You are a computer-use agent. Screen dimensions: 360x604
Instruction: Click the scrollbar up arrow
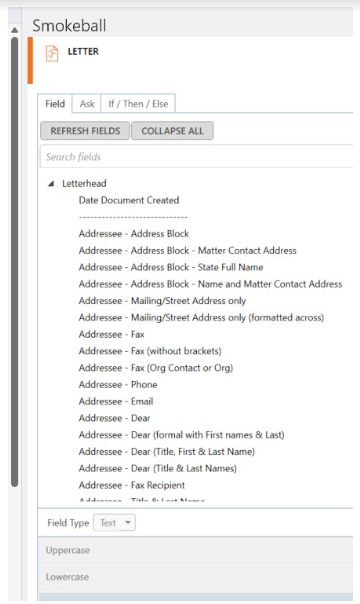coord(15,30)
